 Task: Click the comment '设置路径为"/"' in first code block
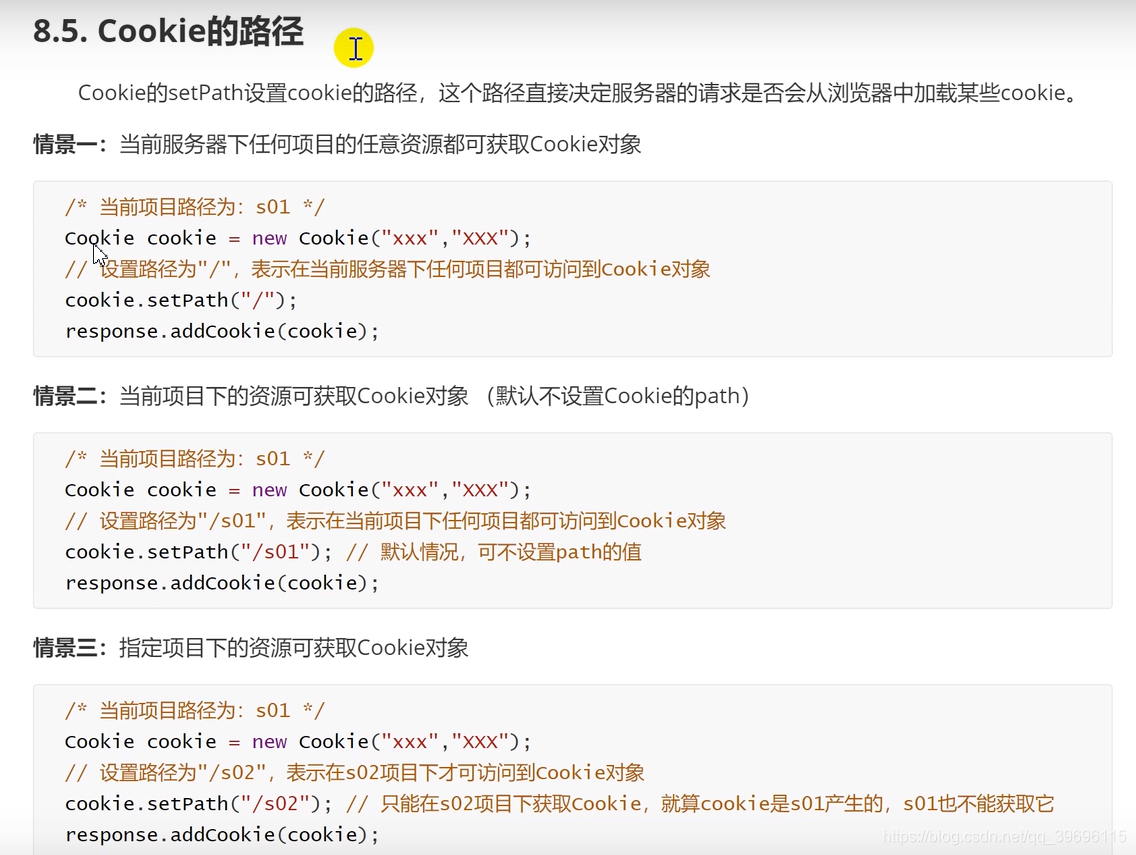(388, 270)
